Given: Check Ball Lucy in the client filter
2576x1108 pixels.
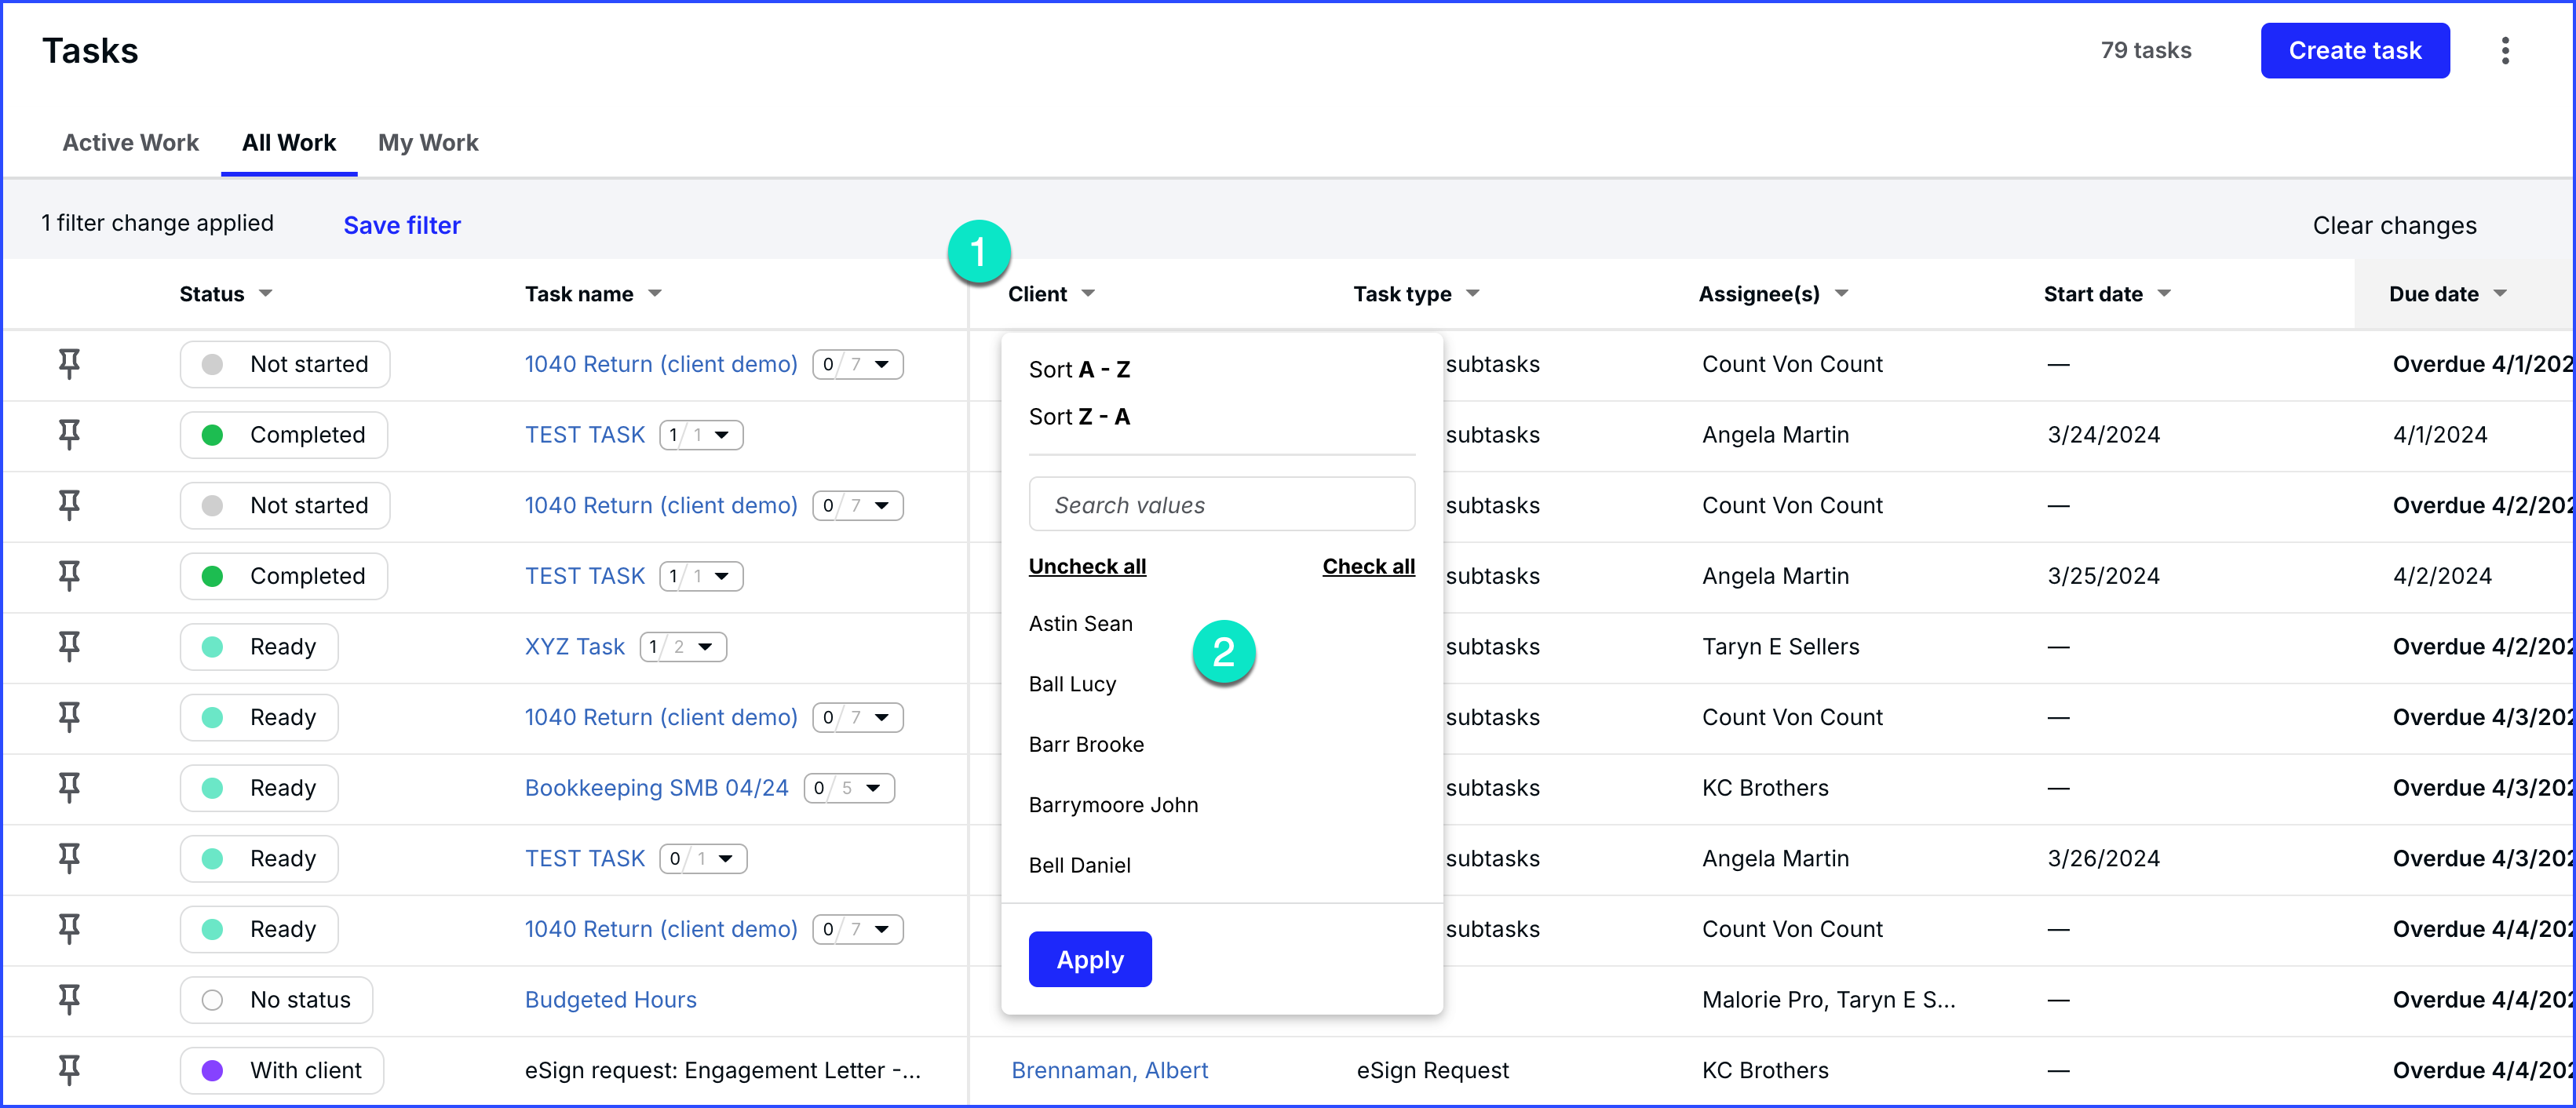Looking at the screenshot, I should pyautogui.click(x=1072, y=684).
